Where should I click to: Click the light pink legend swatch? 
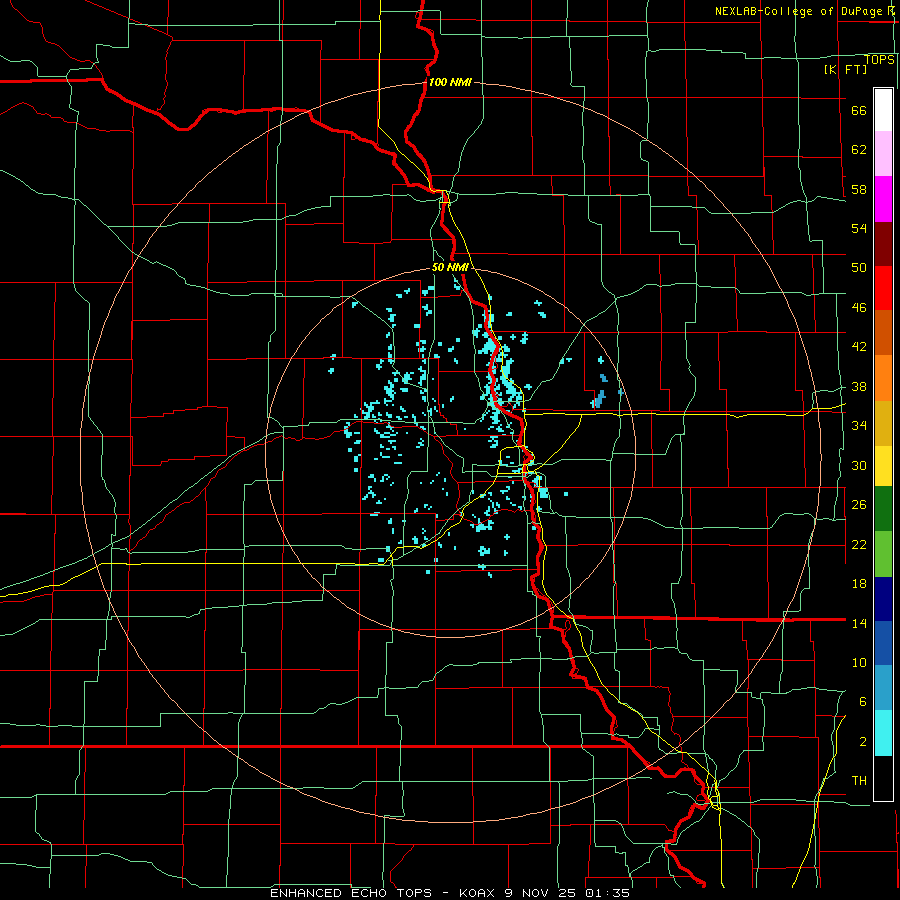[883, 154]
